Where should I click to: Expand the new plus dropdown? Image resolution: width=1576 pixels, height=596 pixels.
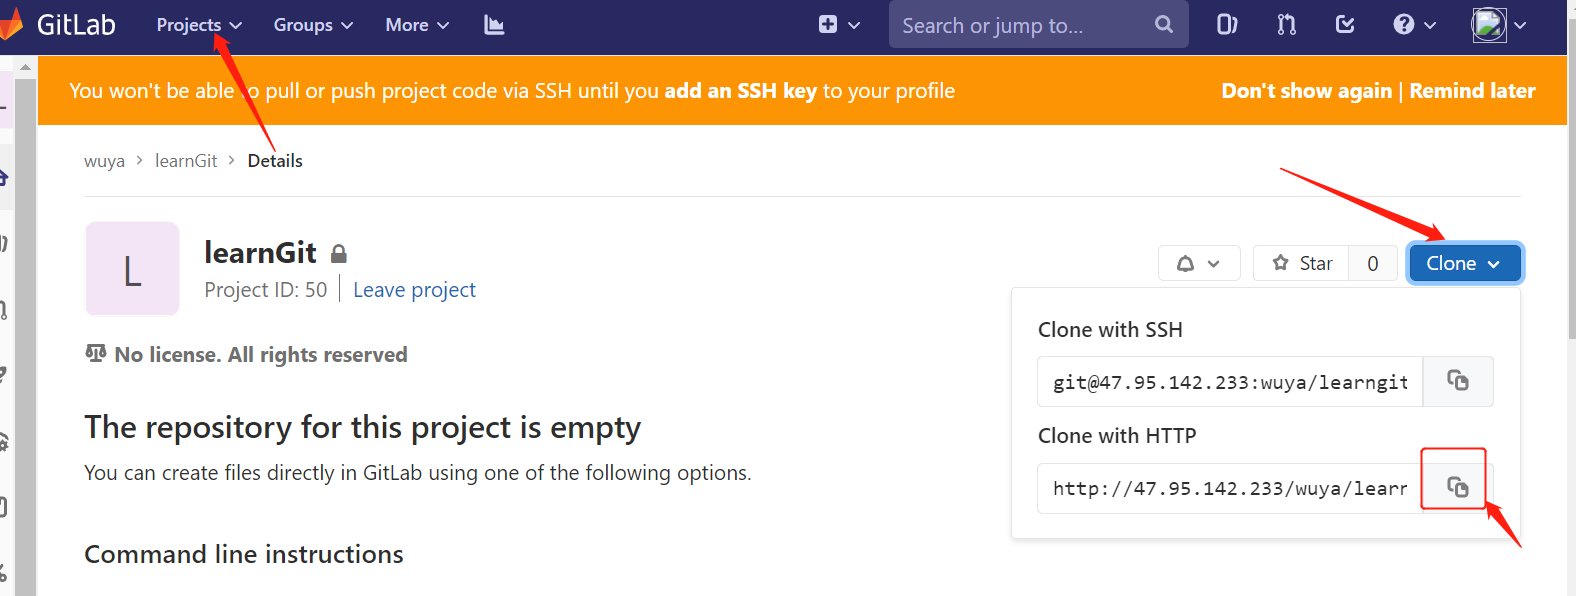[x=839, y=25]
